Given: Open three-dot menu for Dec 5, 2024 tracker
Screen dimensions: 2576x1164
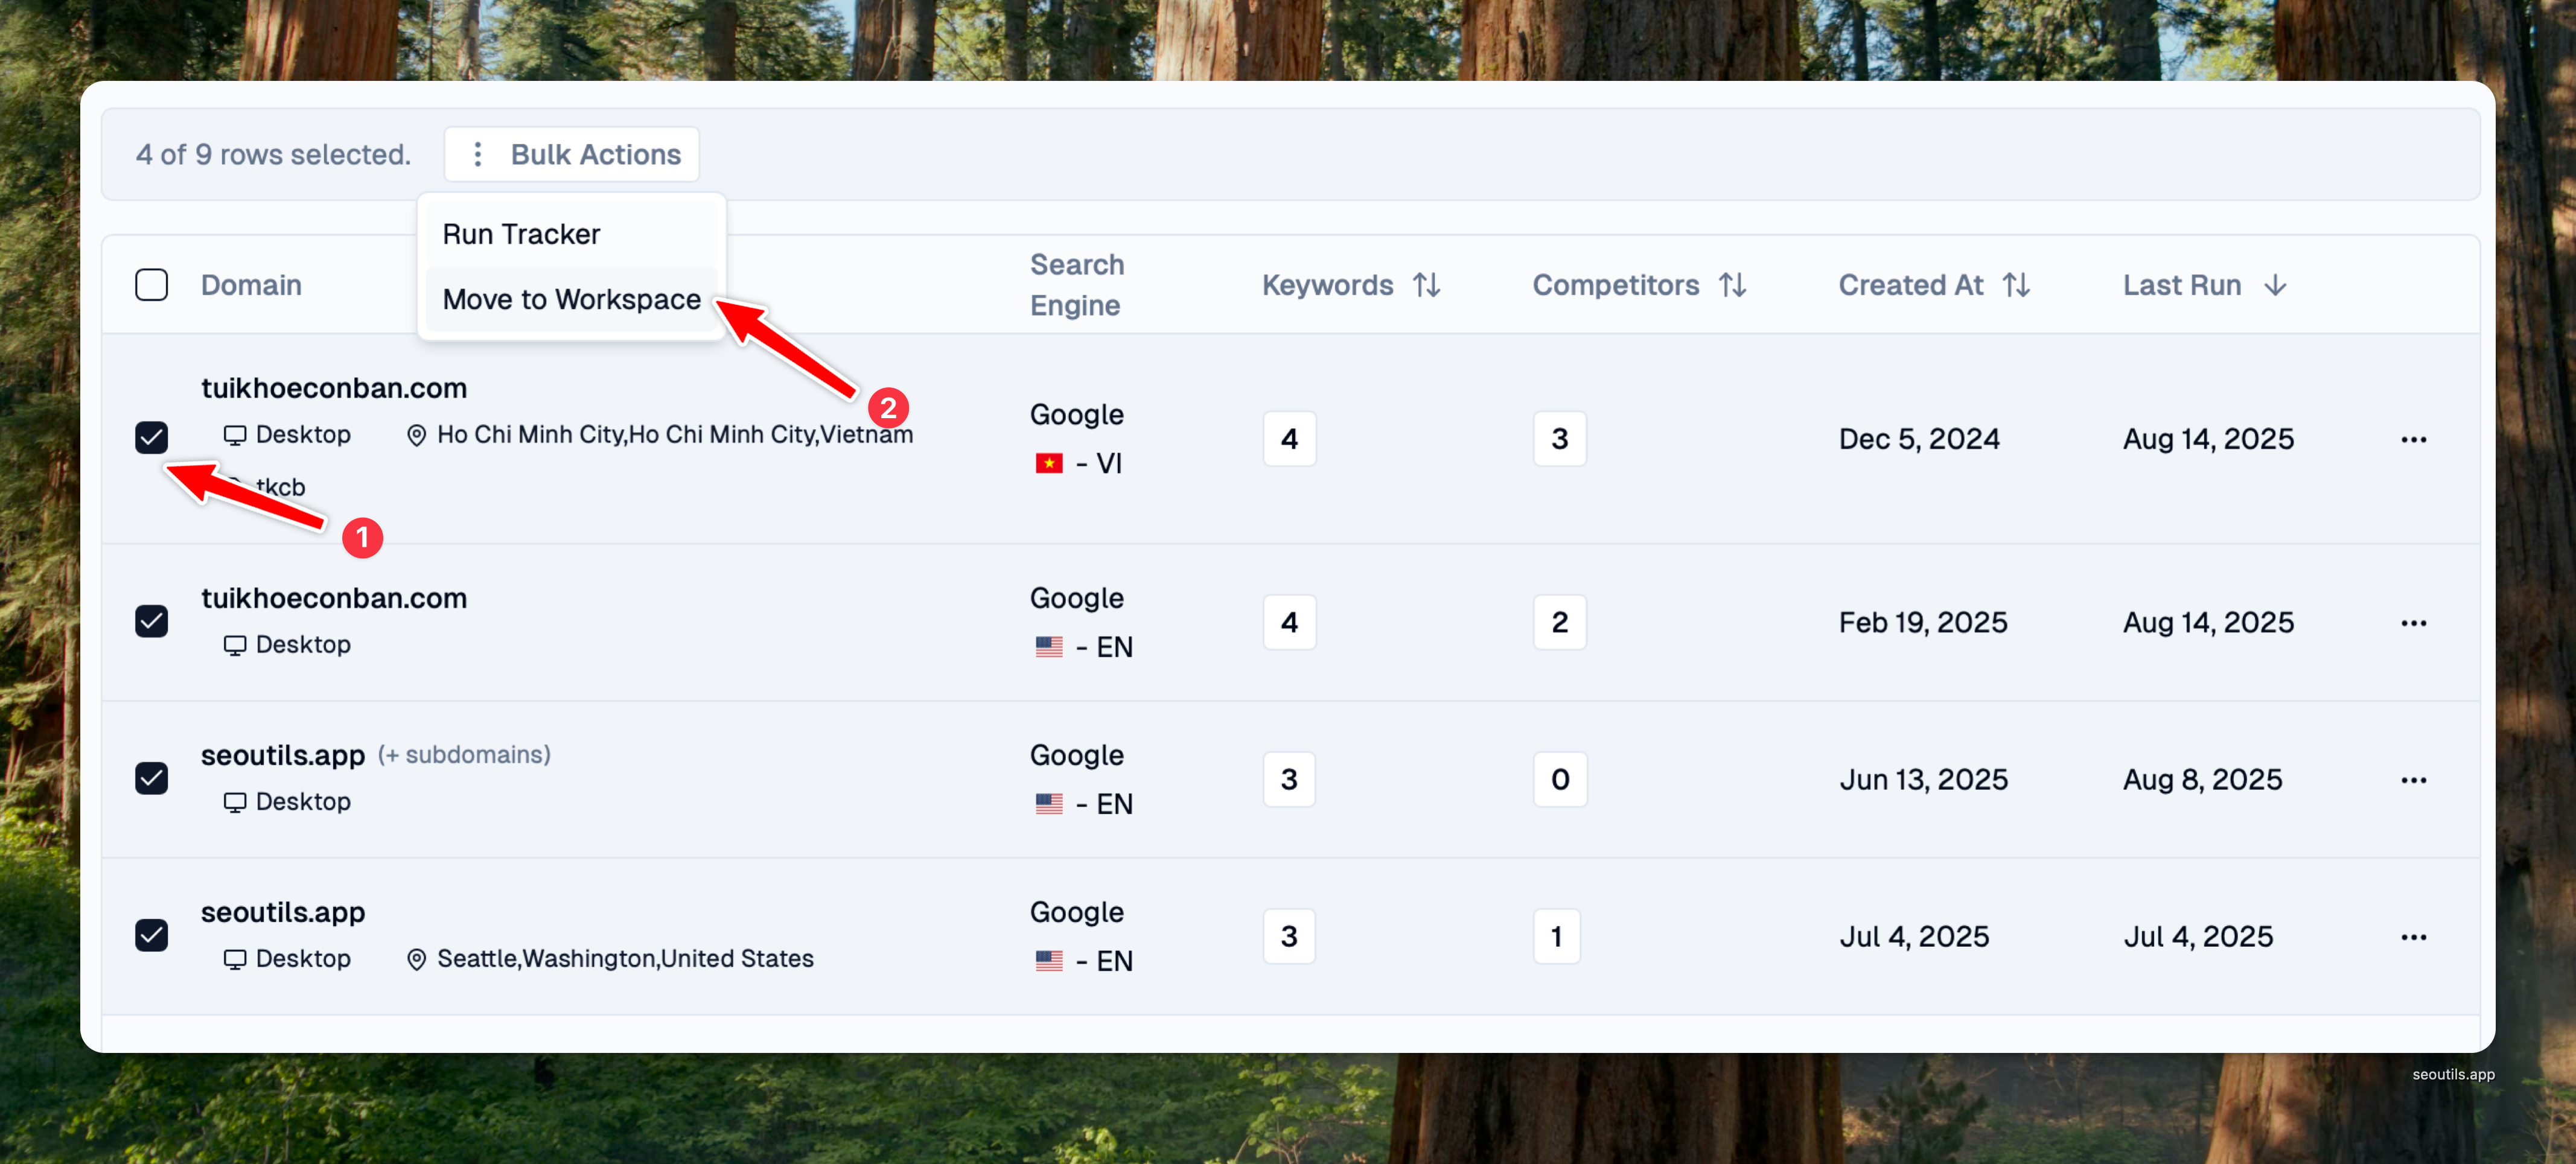Looking at the screenshot, I should [2413, 439].
